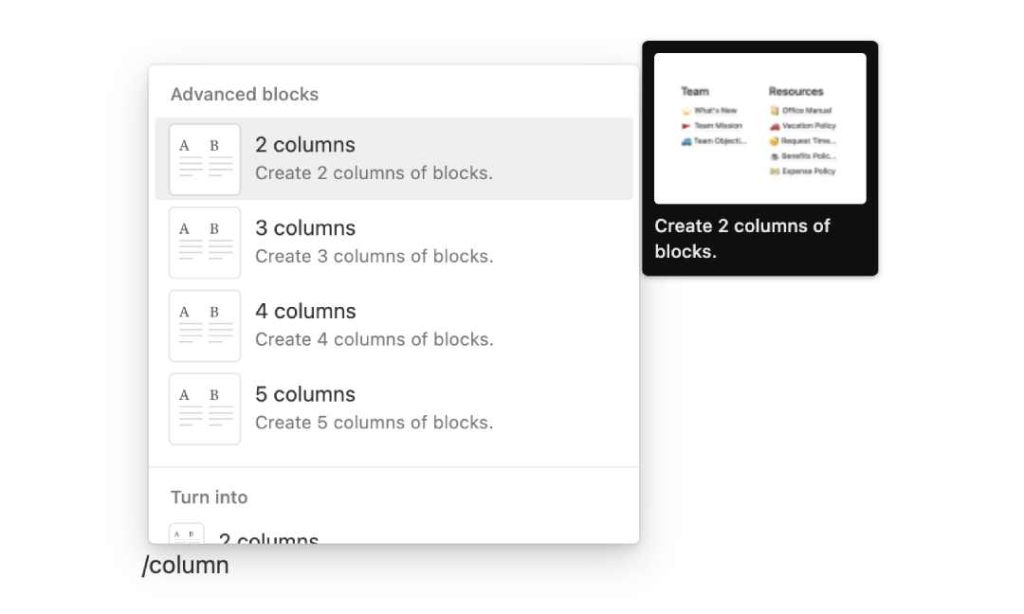The image size is (1024, 614).
Task: Open the Expense Policy page link
Action: [x=811, y=171]
